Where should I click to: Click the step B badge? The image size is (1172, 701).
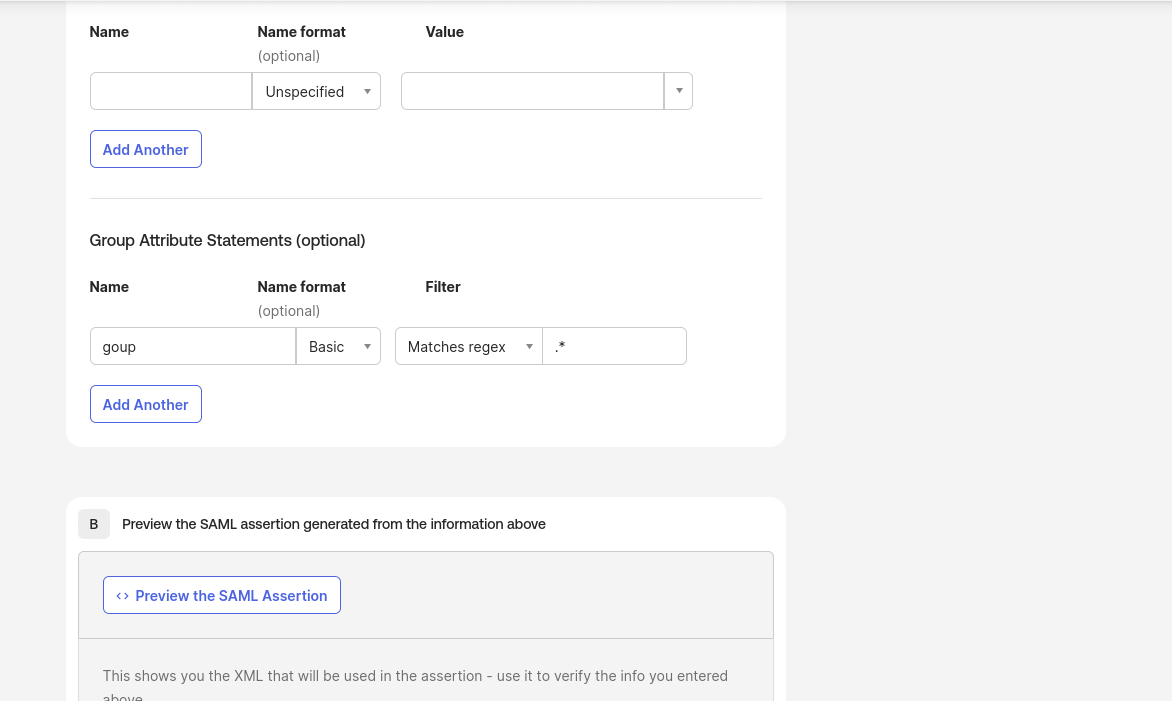(x=93, y=524)
